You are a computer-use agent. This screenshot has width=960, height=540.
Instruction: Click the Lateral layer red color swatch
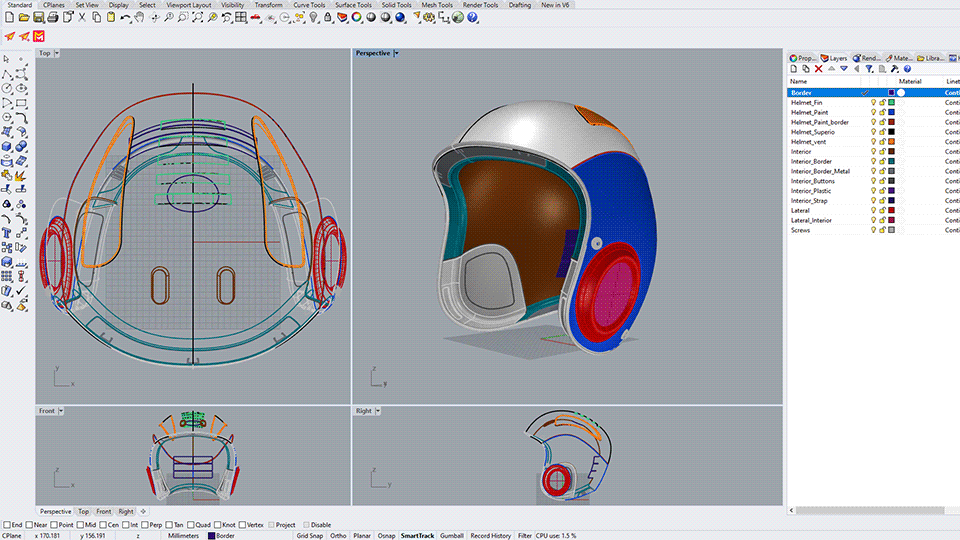(x=891, y=211)
